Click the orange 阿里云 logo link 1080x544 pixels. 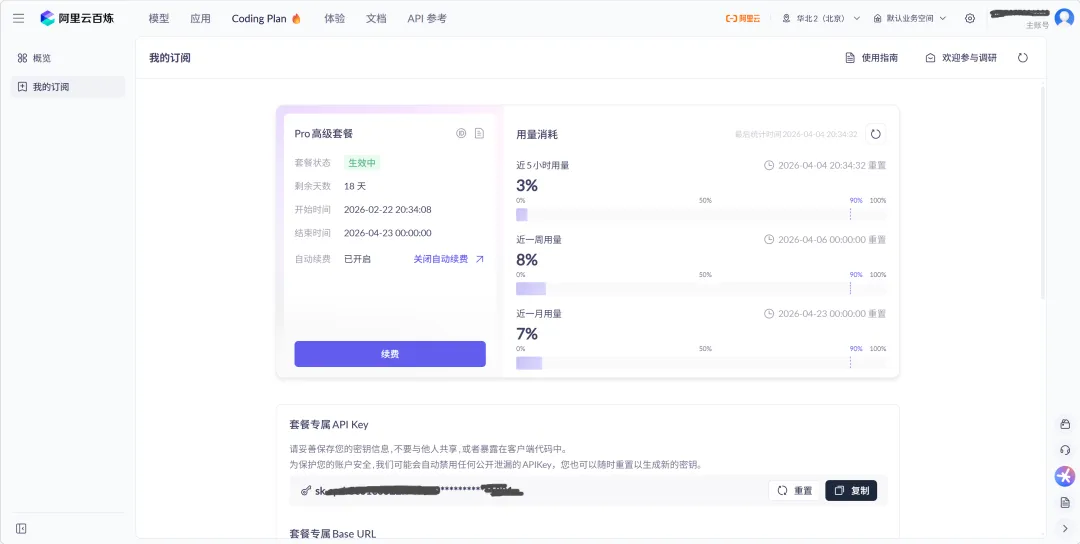[742, 19]
